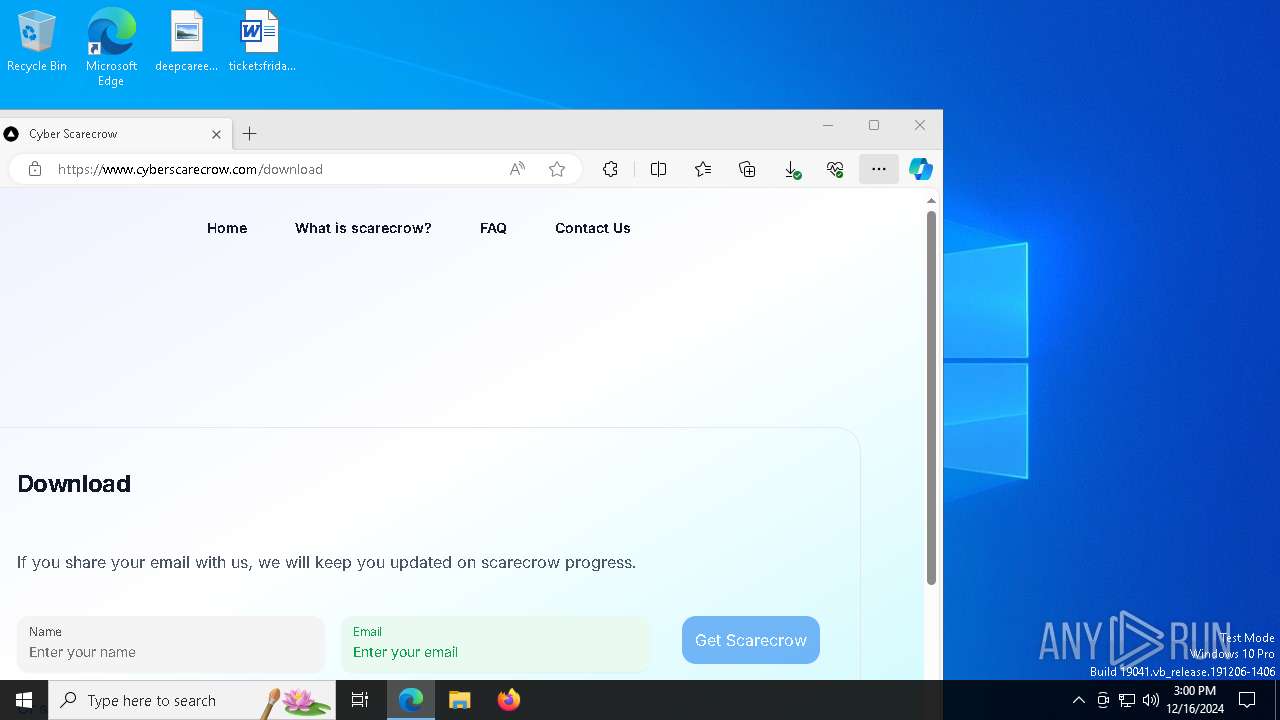The image size is (1280, 720).
Task: Select the Download heading text
Action: (74, 484)
